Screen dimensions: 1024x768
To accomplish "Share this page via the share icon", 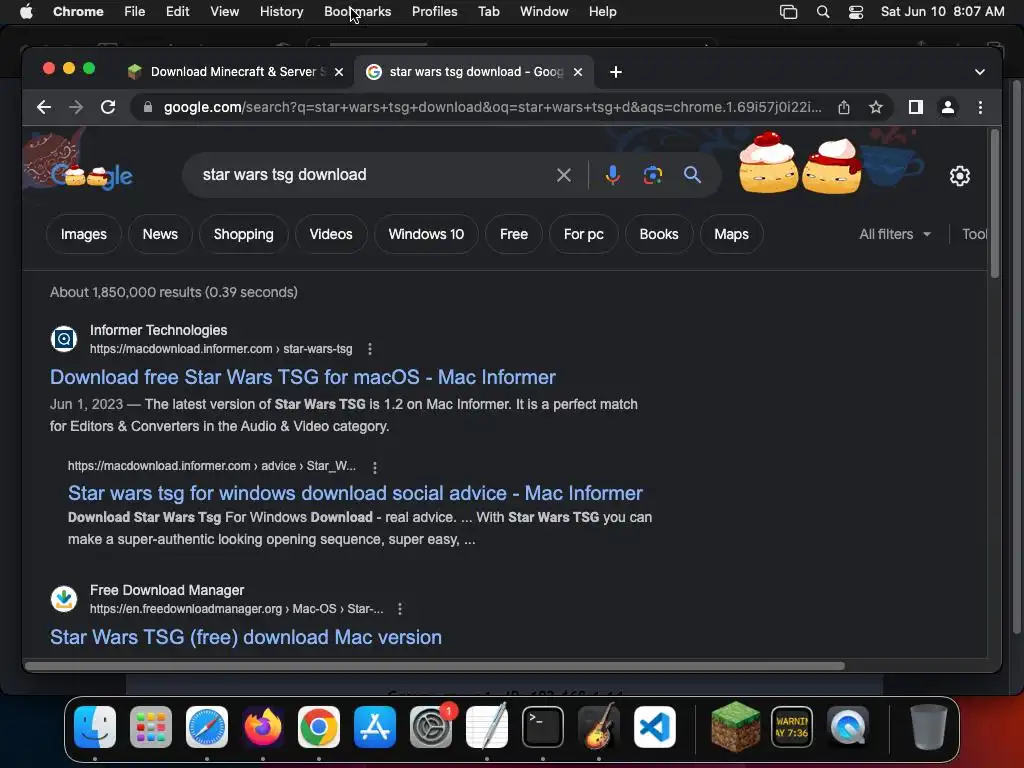I will 844,107.
